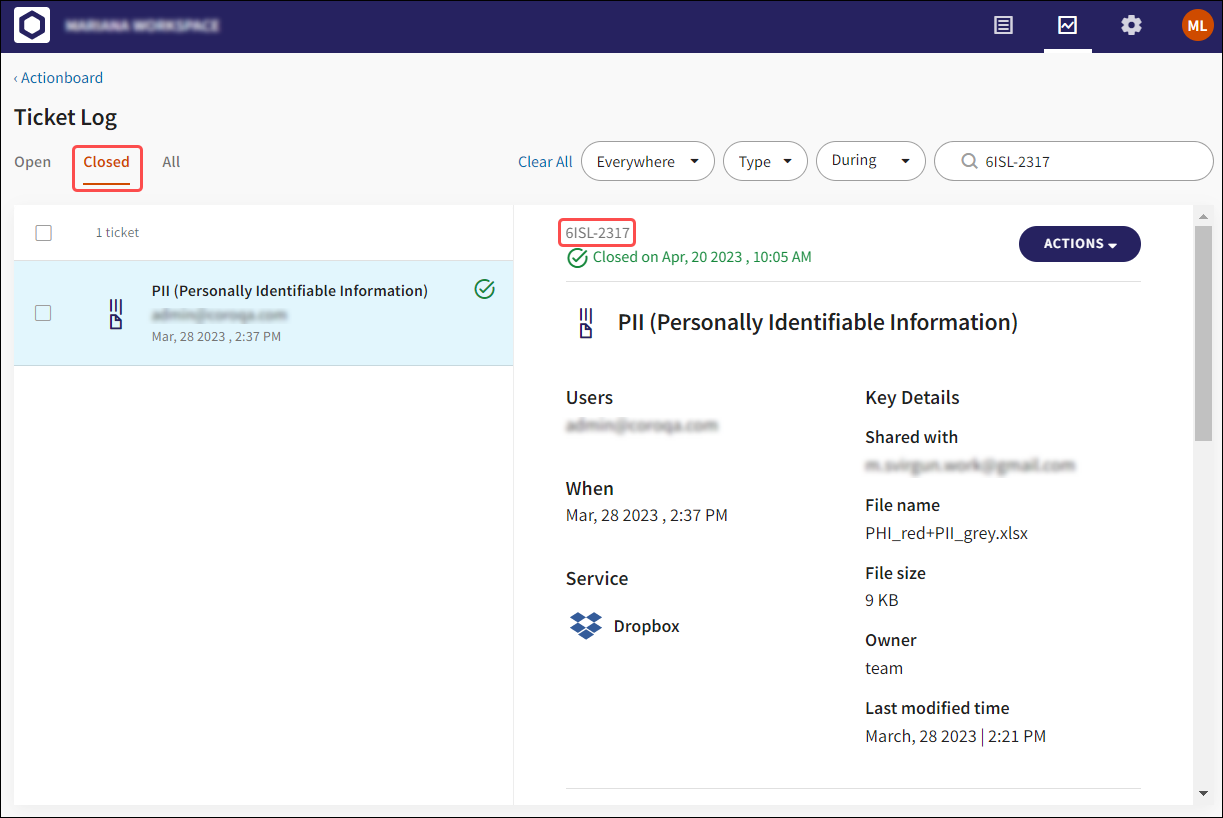Toggle the select-all tickets checkbox

[x=44, y=233]
